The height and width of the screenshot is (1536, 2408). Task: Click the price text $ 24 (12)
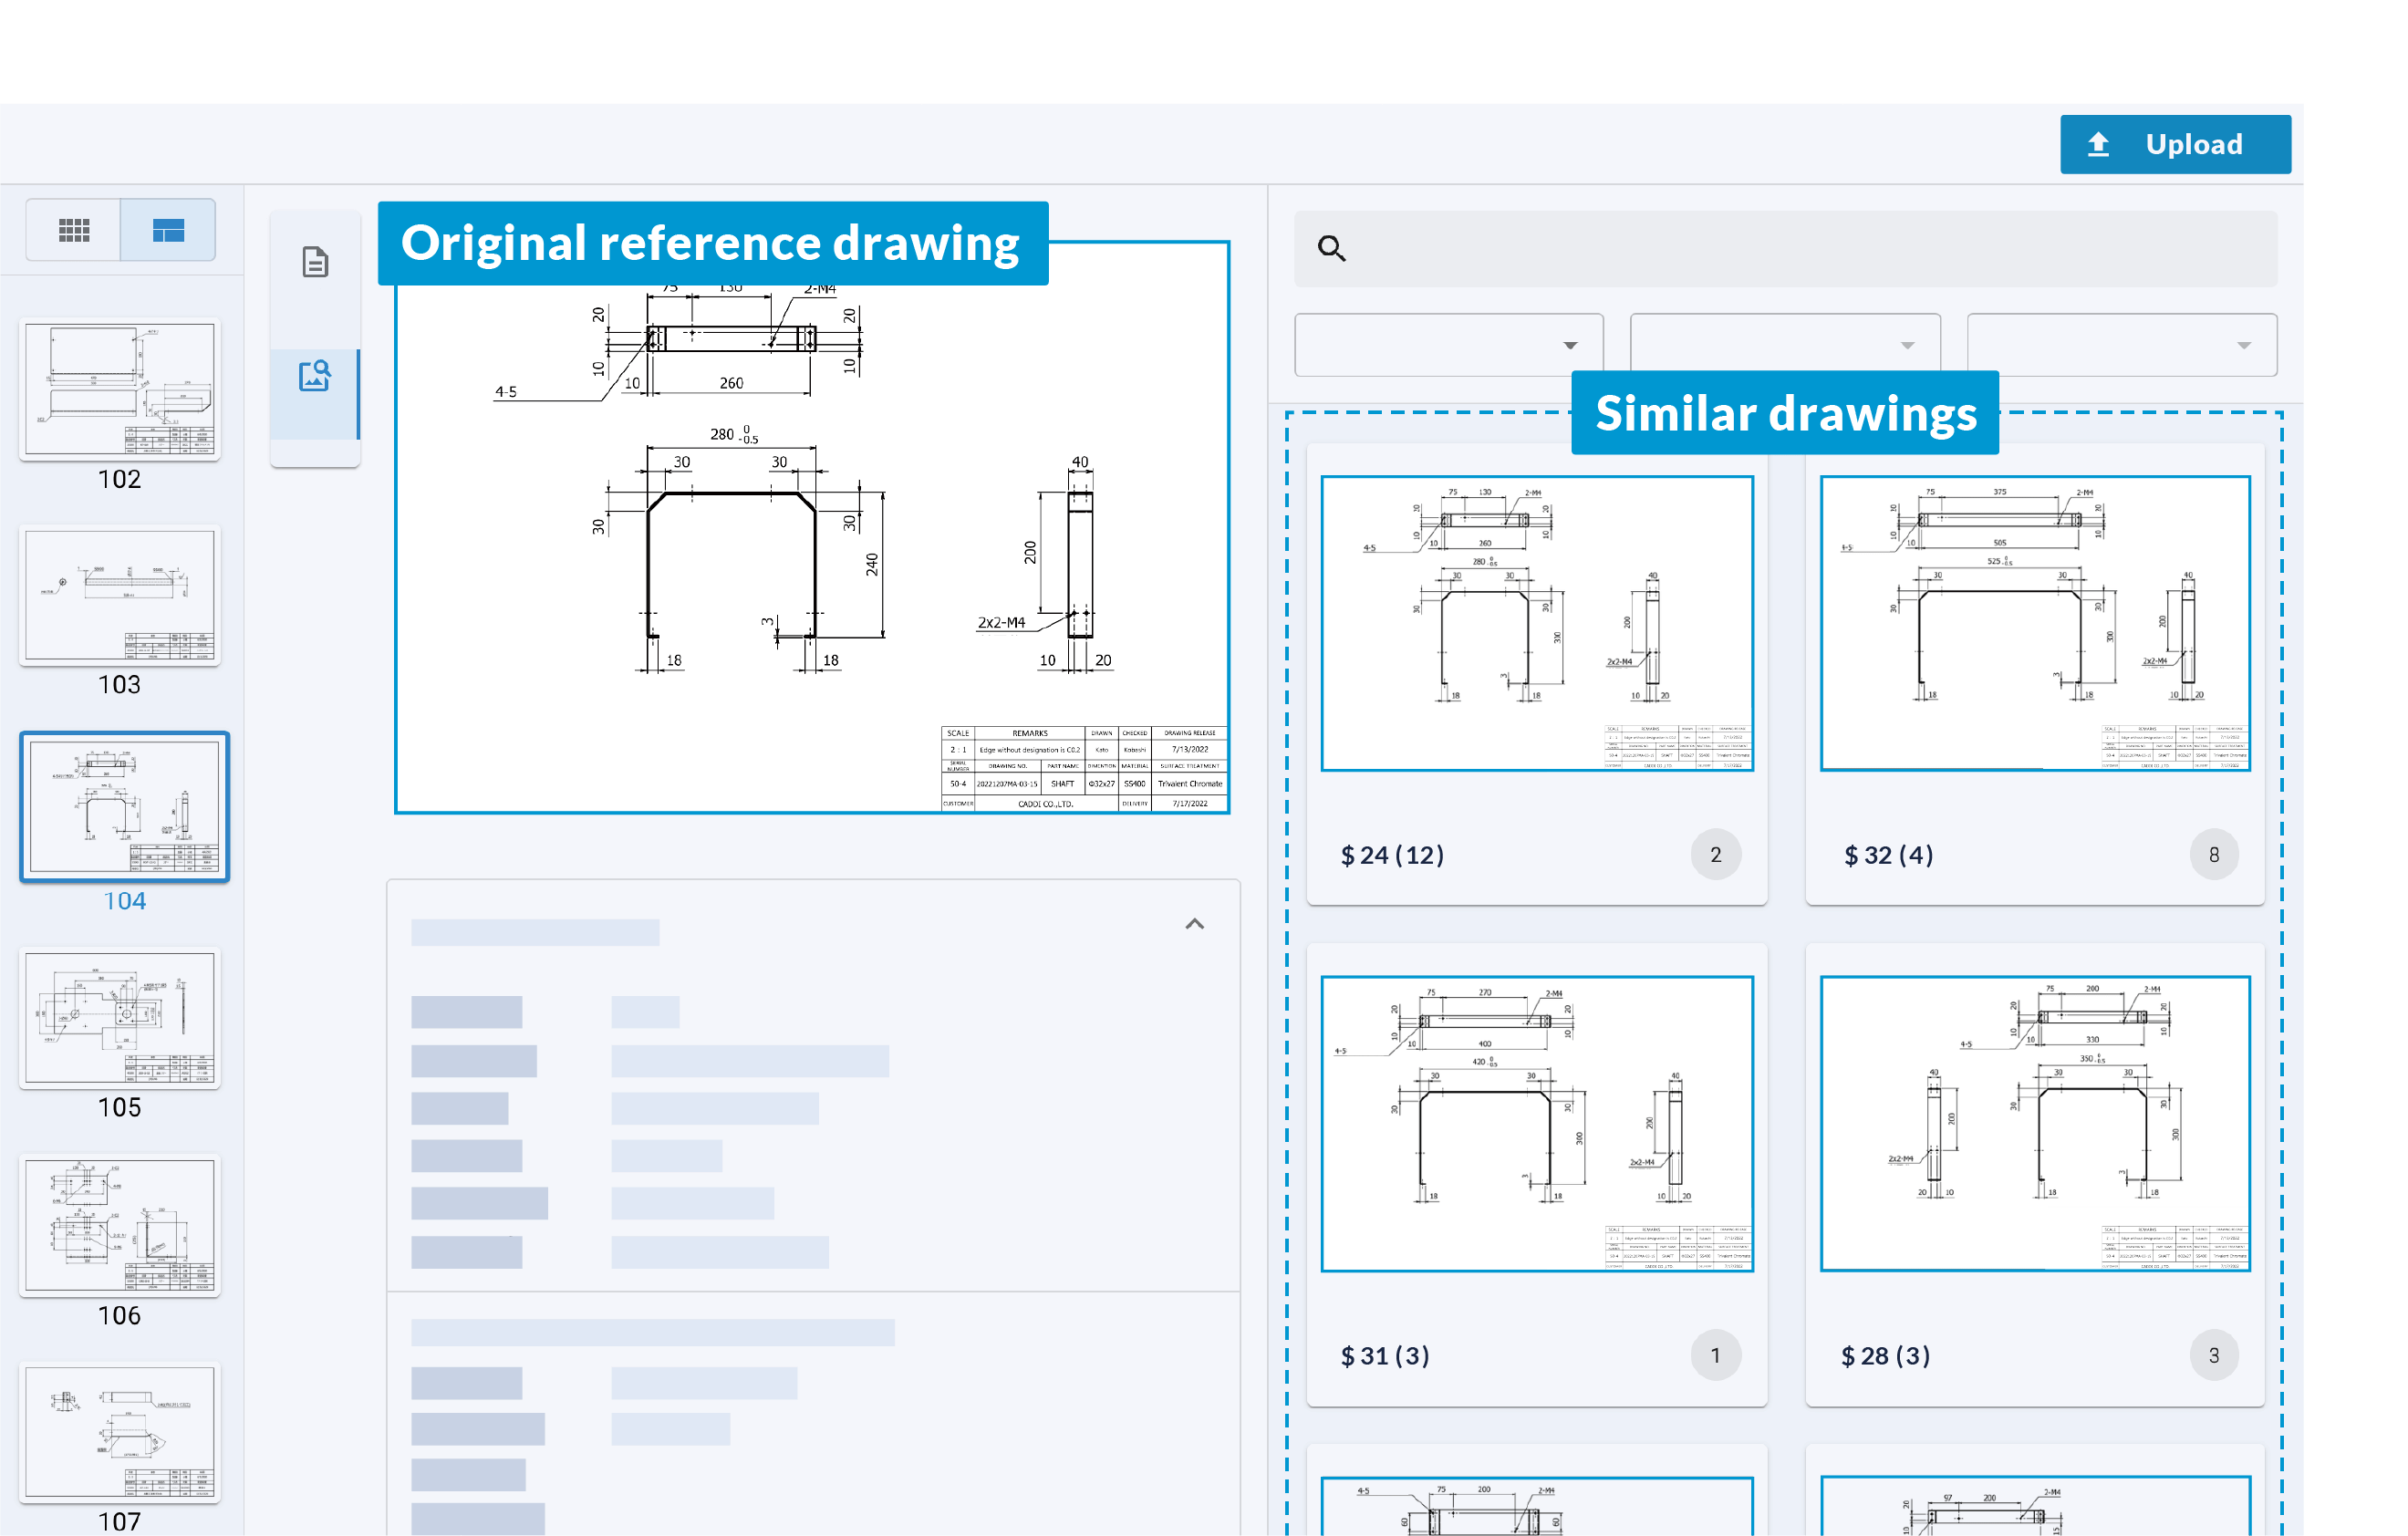click(1392, 856)
